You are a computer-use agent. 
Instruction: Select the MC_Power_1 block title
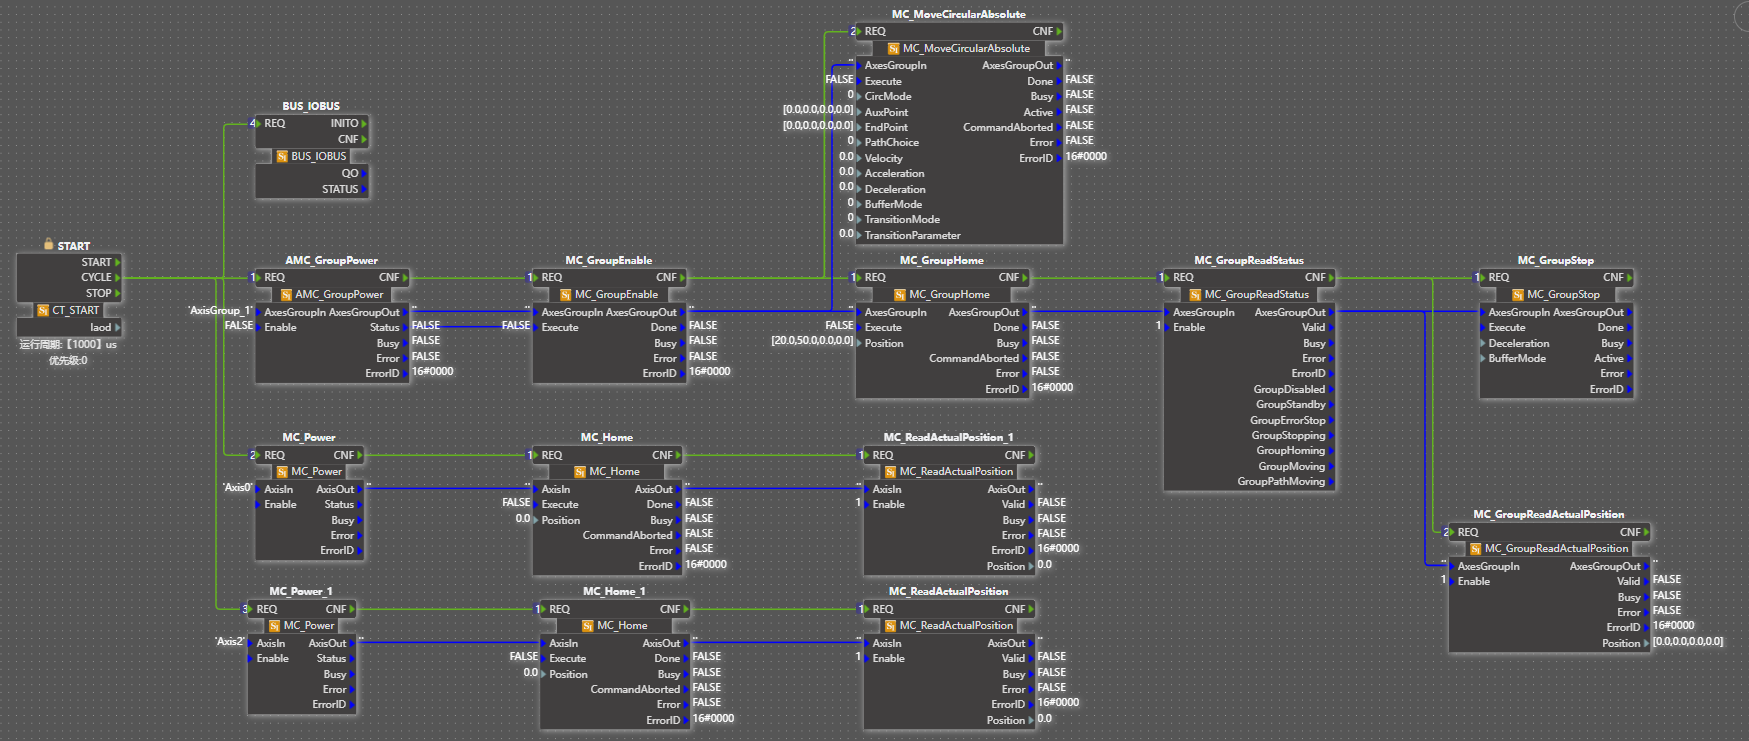(x=301, y=592)
